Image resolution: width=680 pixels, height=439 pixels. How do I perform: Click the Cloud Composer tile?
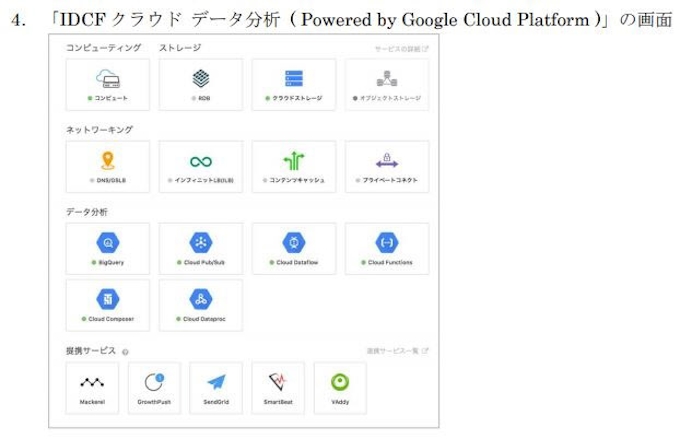(108, 305)
